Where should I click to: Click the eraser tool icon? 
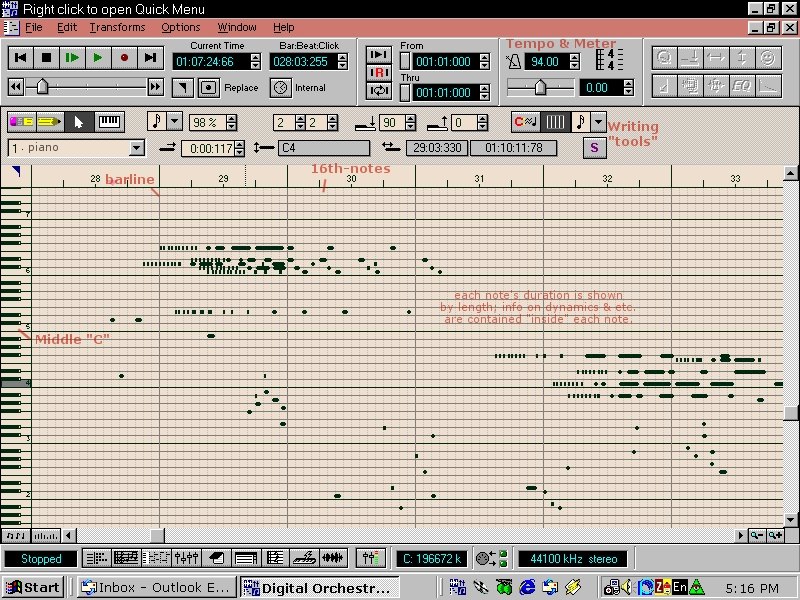(x=20, y=122)
